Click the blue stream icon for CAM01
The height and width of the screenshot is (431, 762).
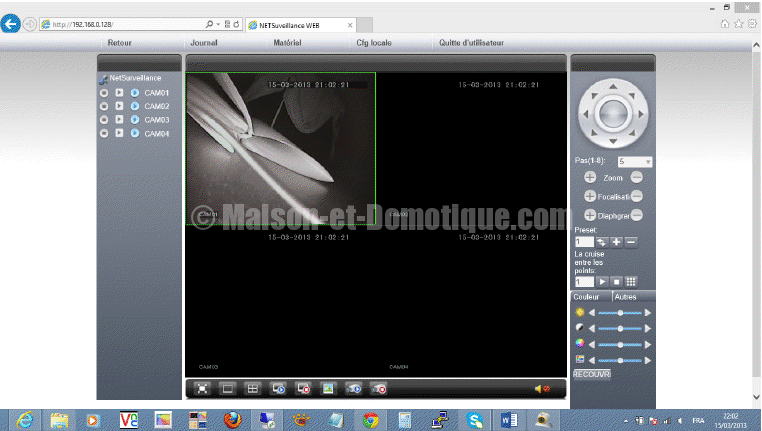(x=135, y=93)
